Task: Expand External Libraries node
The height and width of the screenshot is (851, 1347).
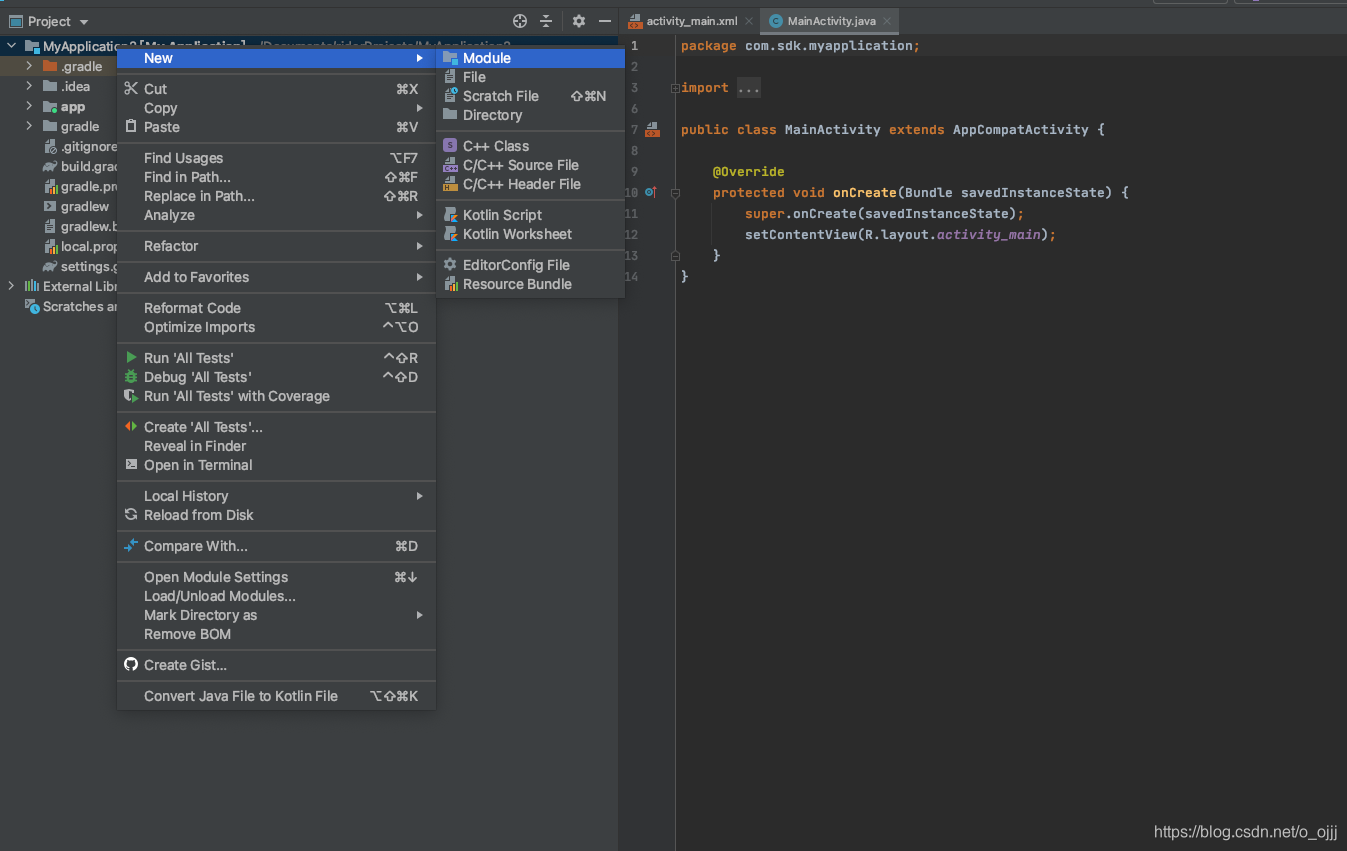Action: click(11, 286)
